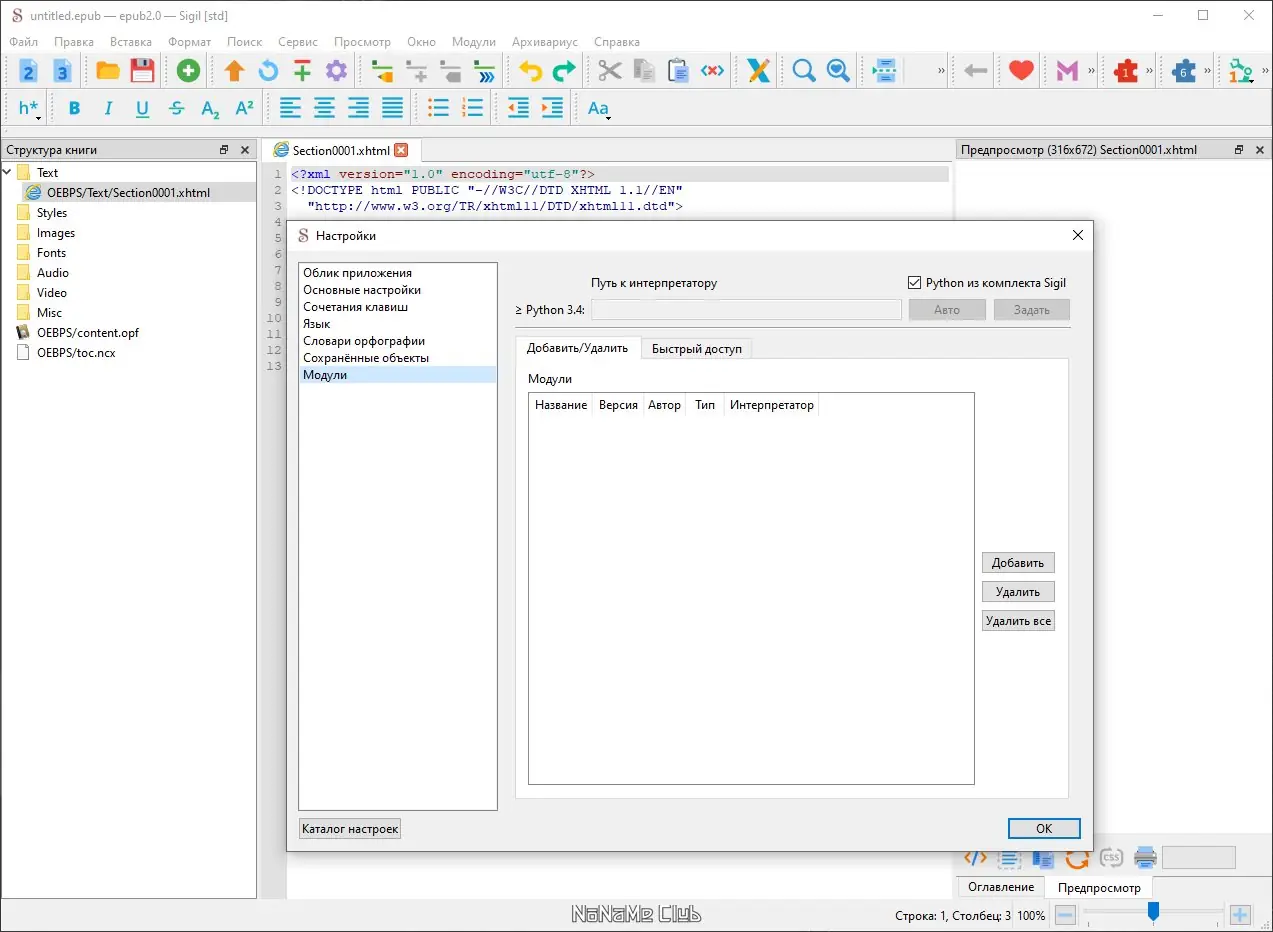Open the Aa change case dropdown
This screenshot has width=1273, height=932.
point(599,109)
